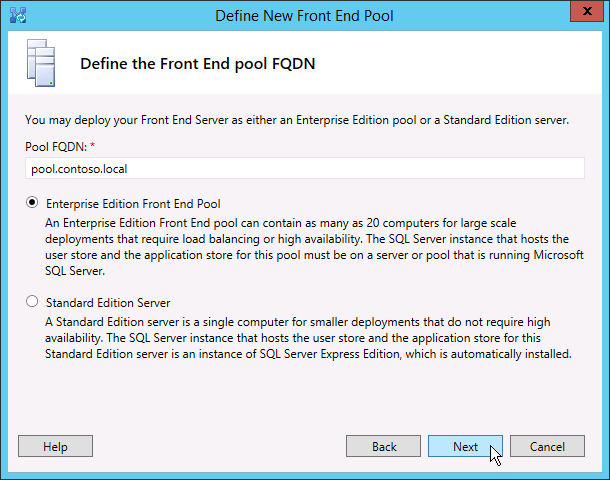This screenshot has height=480, width=610.
Task: Click the Topology Builder icon in title bar
Action: (x=16, y=15)
